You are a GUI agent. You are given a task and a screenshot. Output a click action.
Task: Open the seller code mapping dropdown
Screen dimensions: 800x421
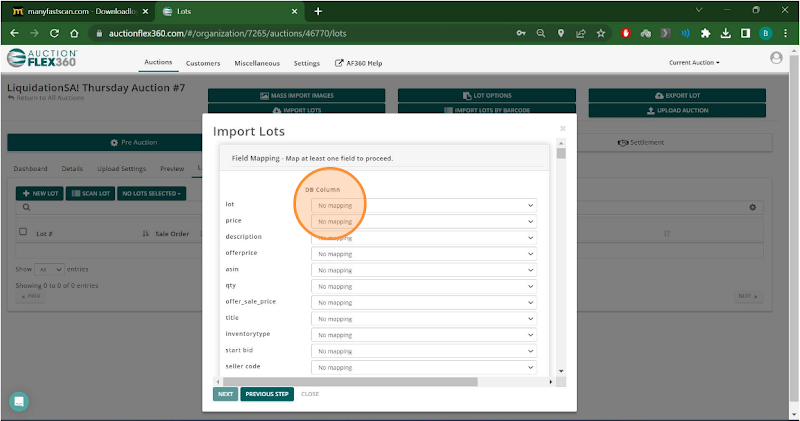pos(424,368)
